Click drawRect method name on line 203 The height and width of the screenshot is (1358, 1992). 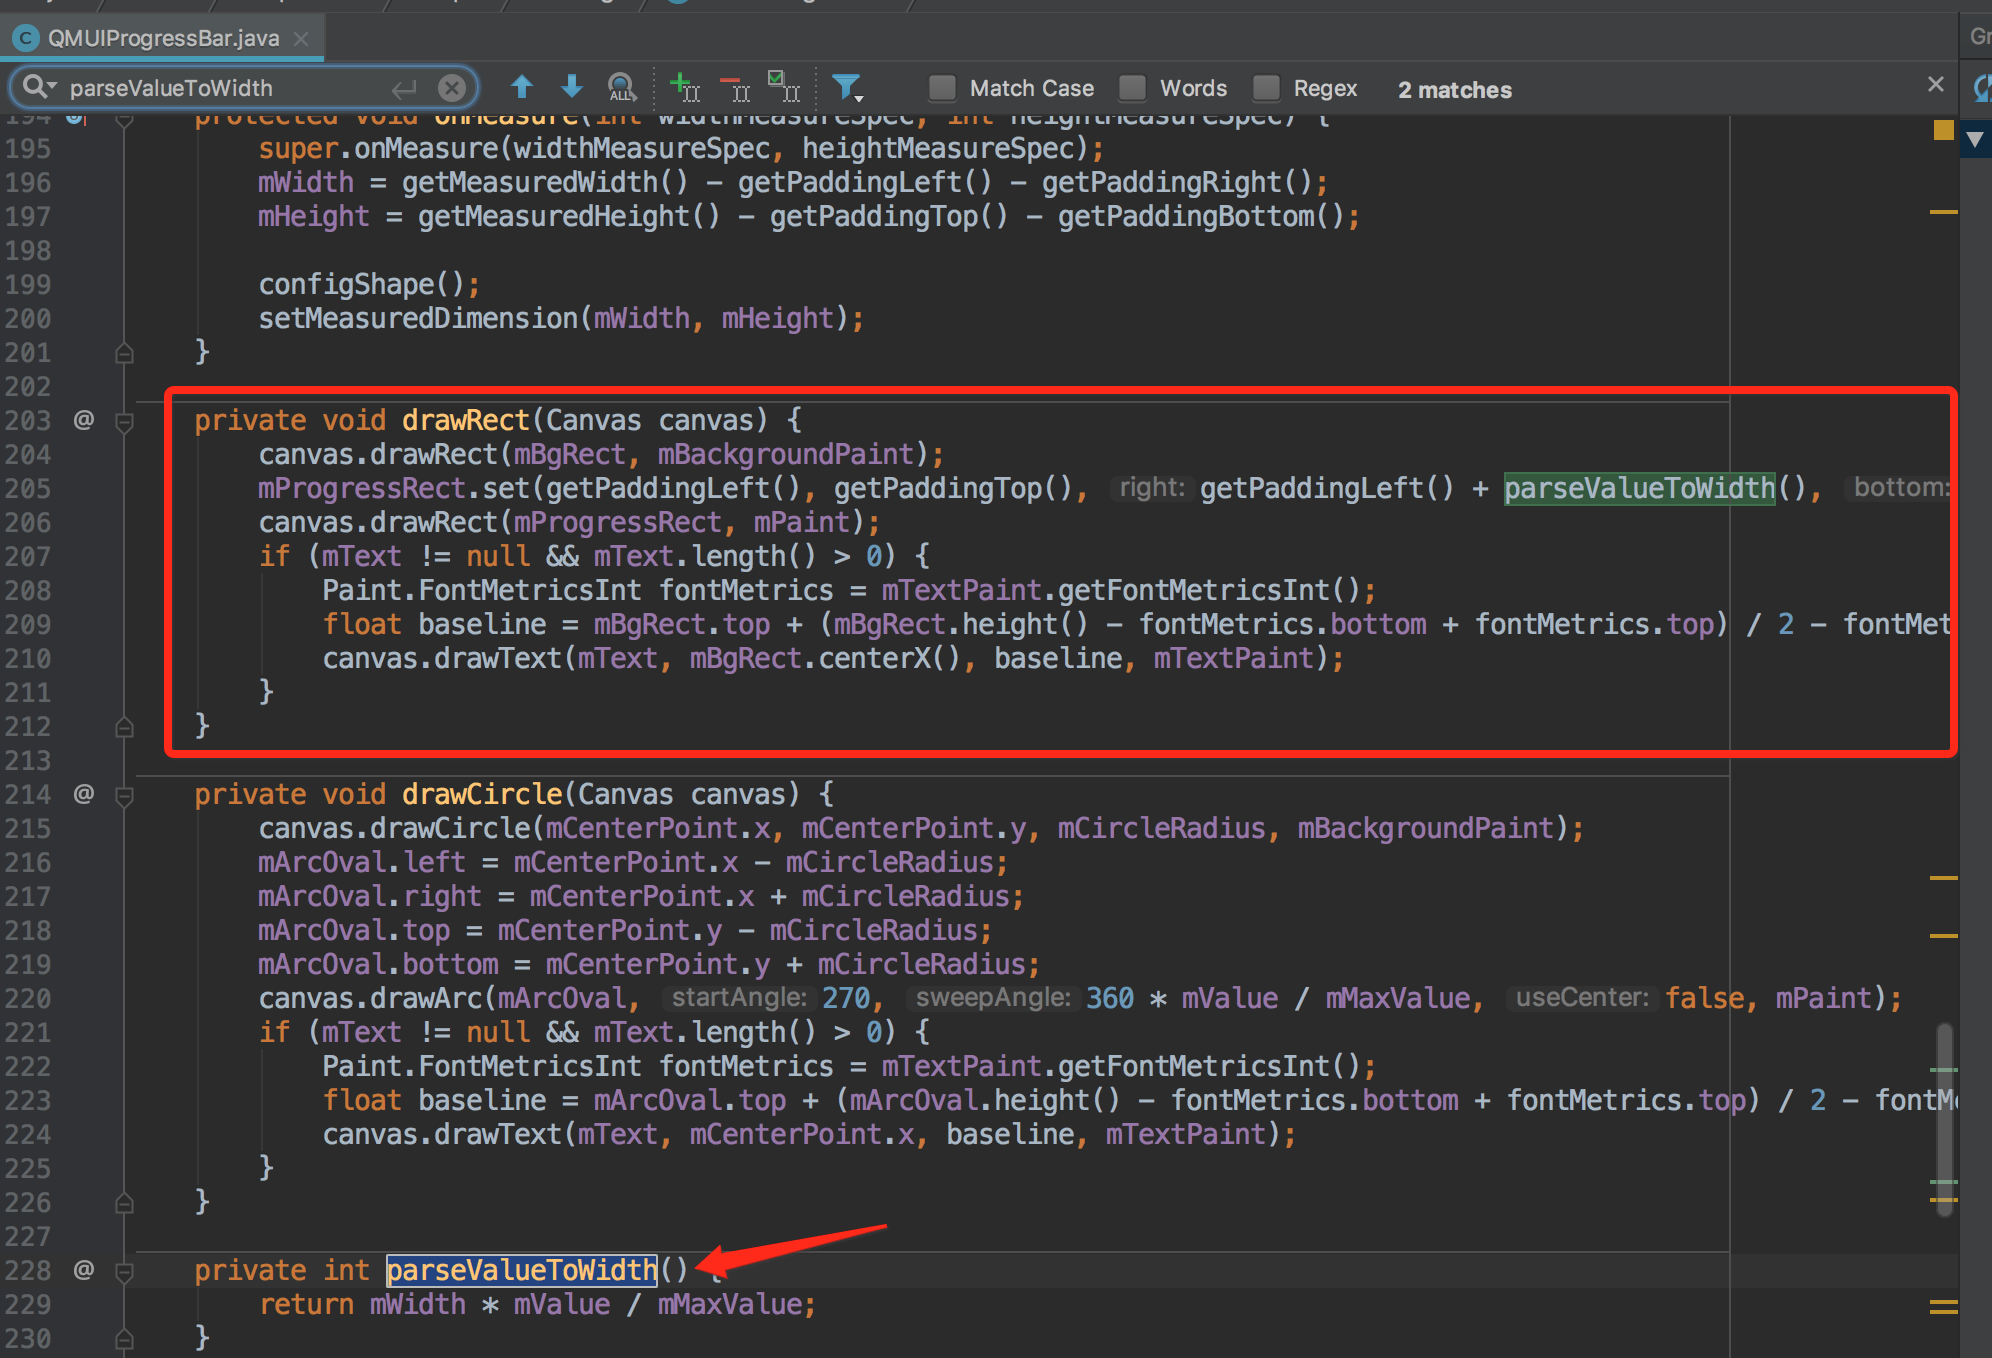point(465,420)
